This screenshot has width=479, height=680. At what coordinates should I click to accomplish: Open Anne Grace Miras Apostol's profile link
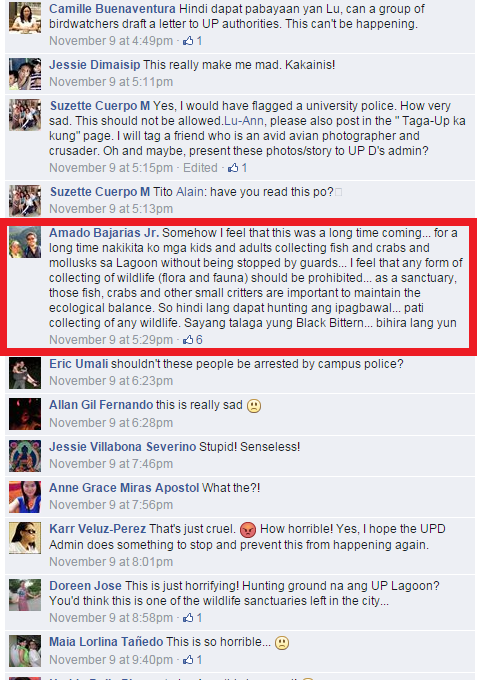click(124, 488)
